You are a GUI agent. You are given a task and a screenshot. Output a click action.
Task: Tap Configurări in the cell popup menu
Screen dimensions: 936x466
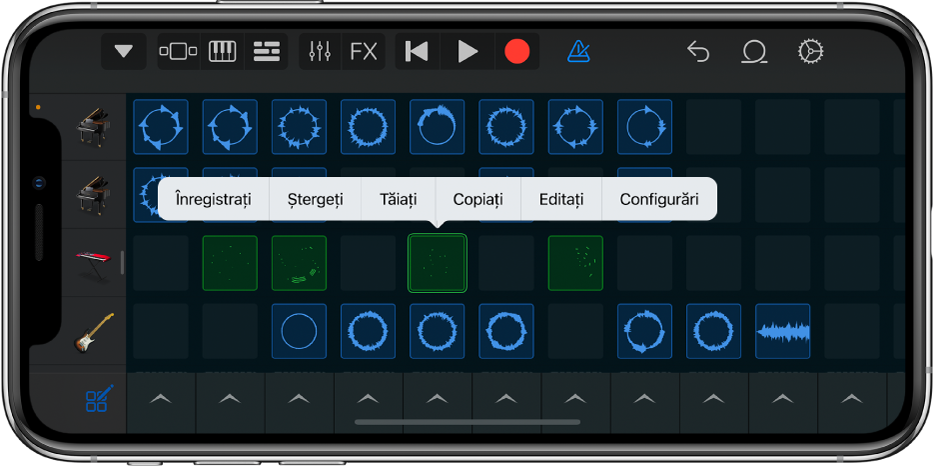click(x=659, y=199)
